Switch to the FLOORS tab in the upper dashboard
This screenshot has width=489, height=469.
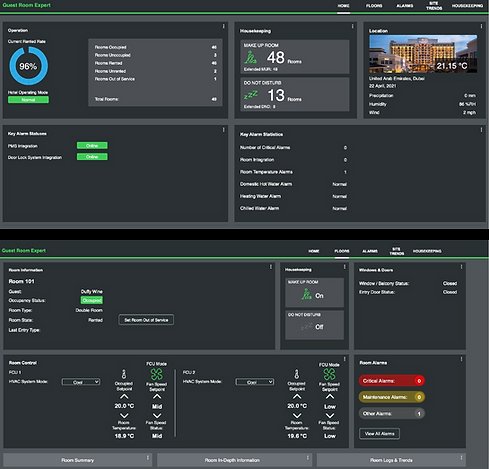point(374,6)
